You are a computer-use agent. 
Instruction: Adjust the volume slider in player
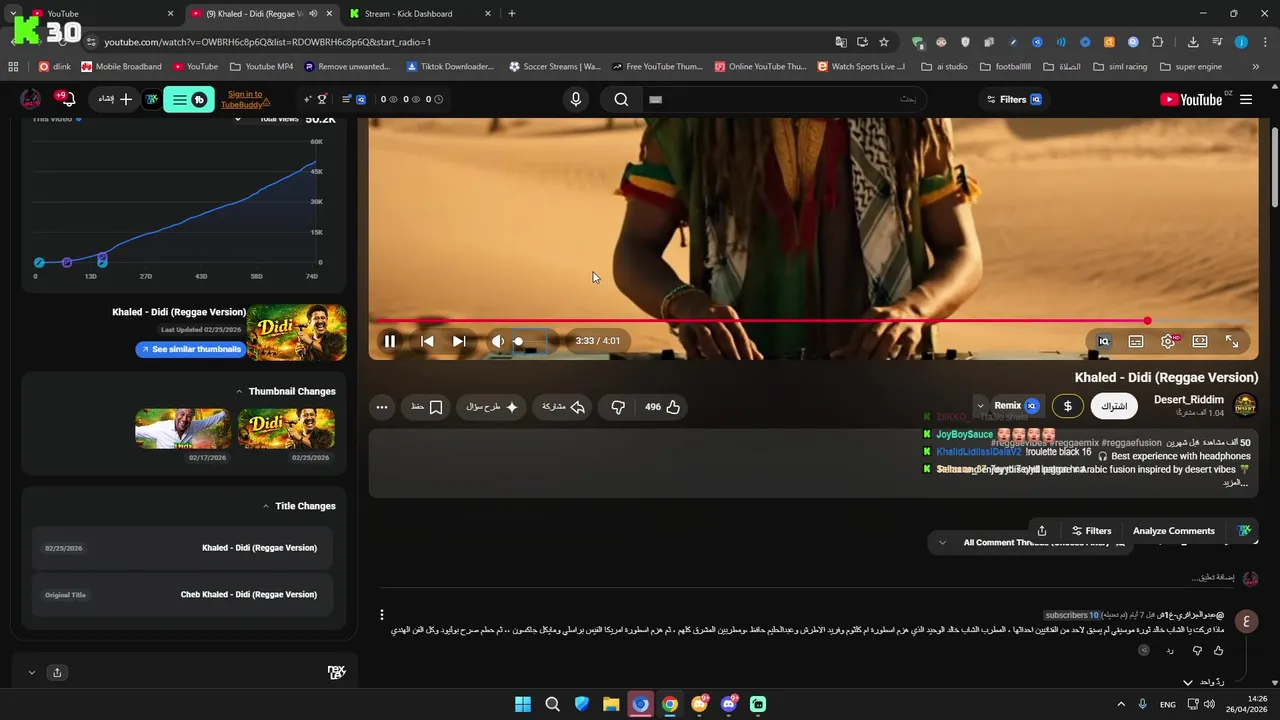tap(530, 341)
